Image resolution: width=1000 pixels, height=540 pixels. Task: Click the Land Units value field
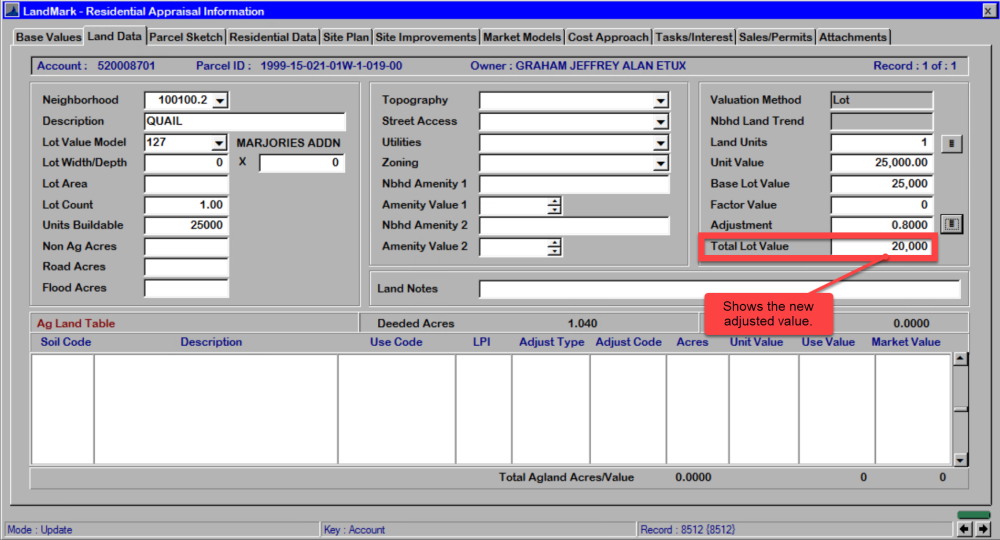(x=881, y=142)
